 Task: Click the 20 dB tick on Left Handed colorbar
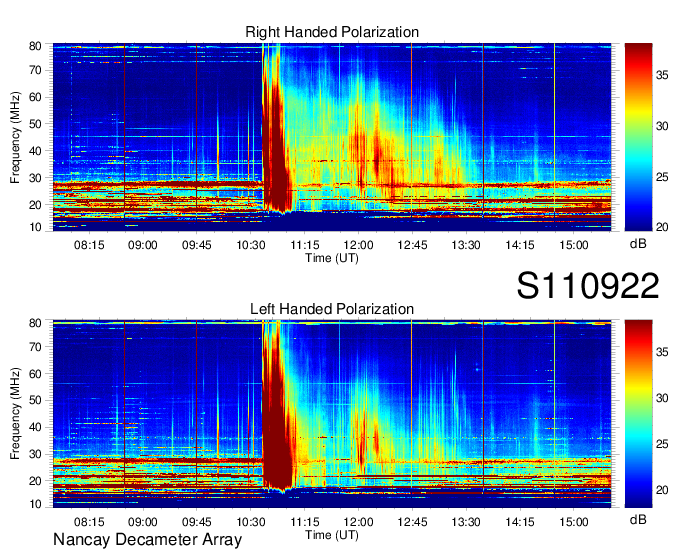pyautogui.click(x=662, y=490)
